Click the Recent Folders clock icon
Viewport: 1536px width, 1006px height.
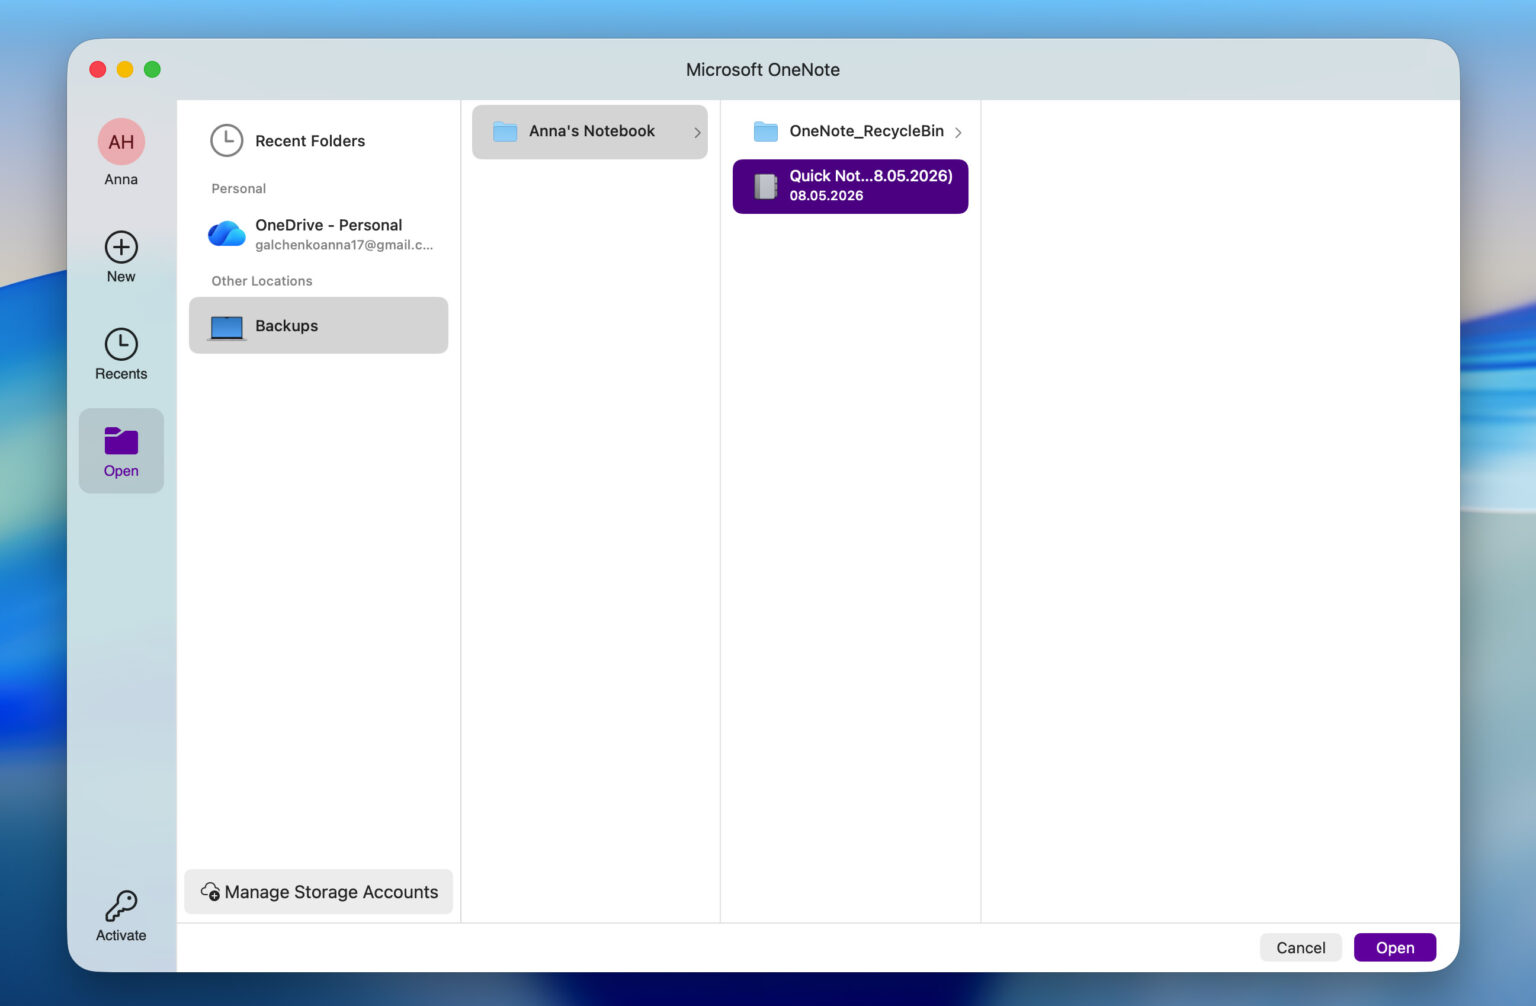click(227, 141)
